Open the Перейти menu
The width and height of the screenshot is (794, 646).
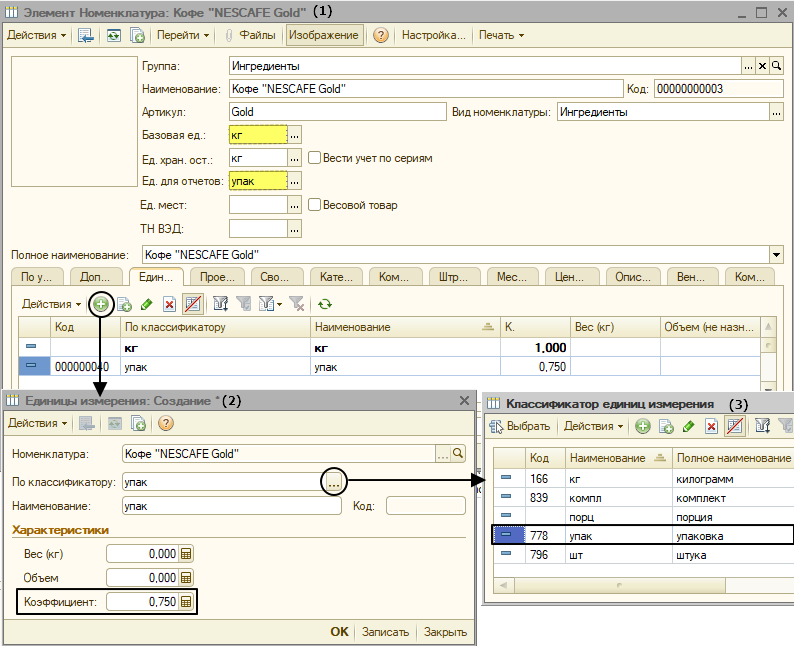click(x=183, y=35)
